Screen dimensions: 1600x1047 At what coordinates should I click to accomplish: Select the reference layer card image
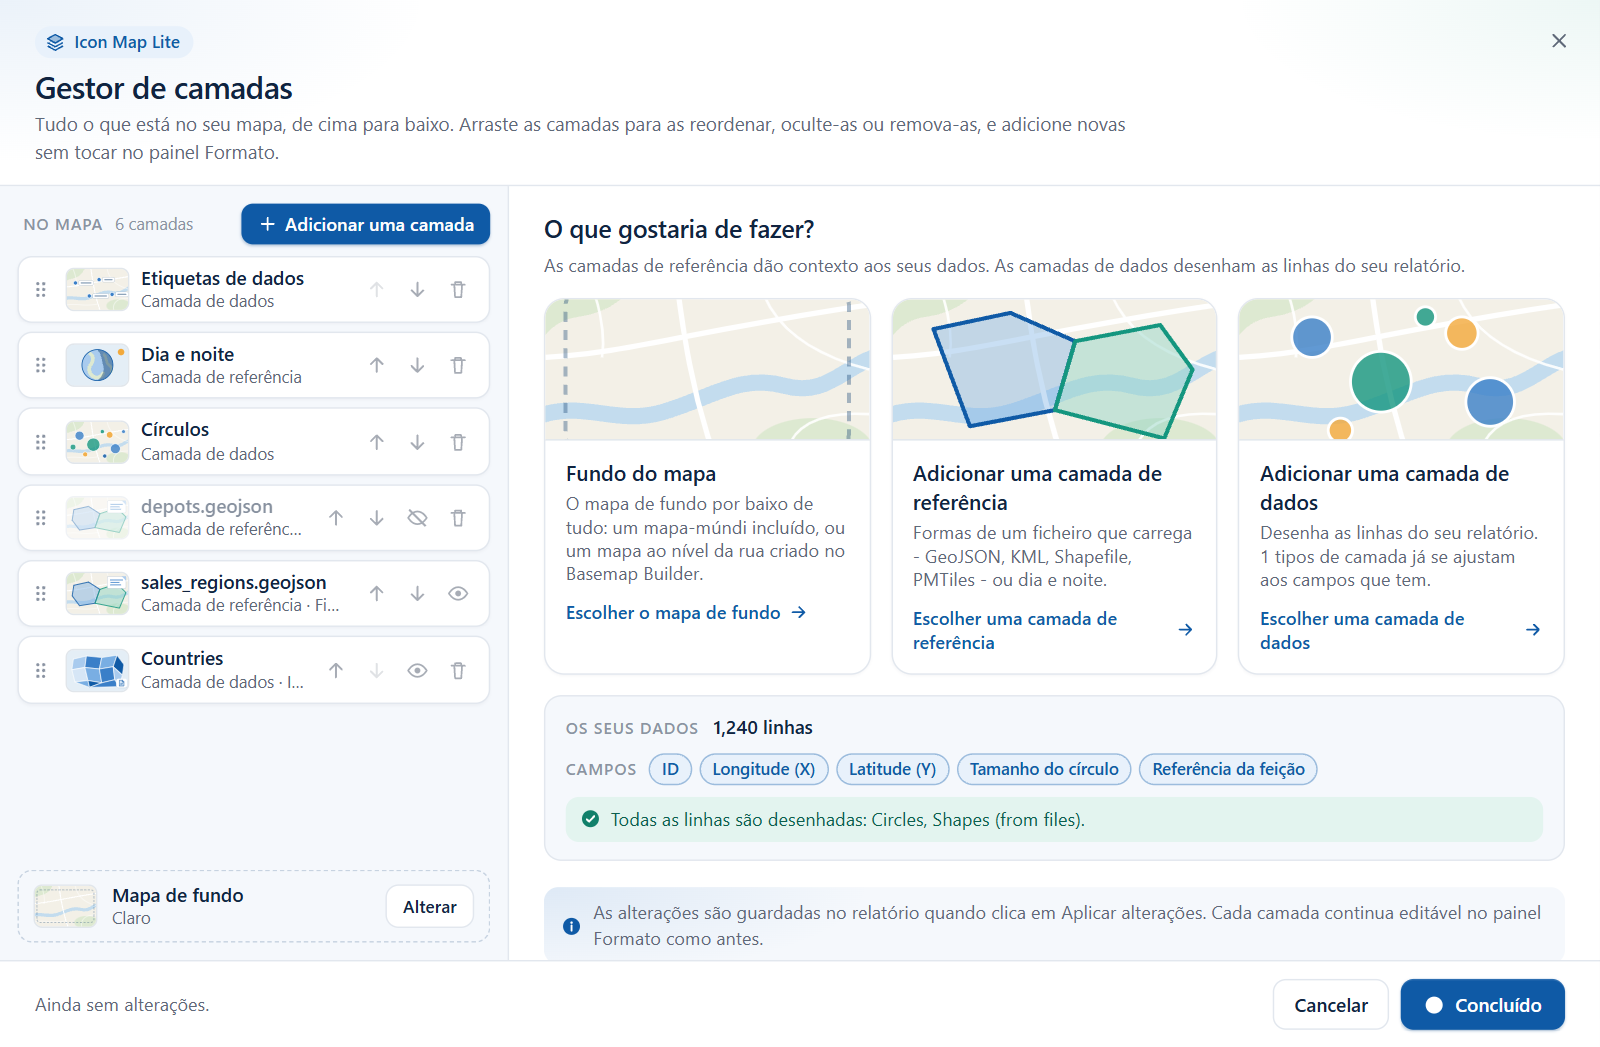click(1054, 370)
